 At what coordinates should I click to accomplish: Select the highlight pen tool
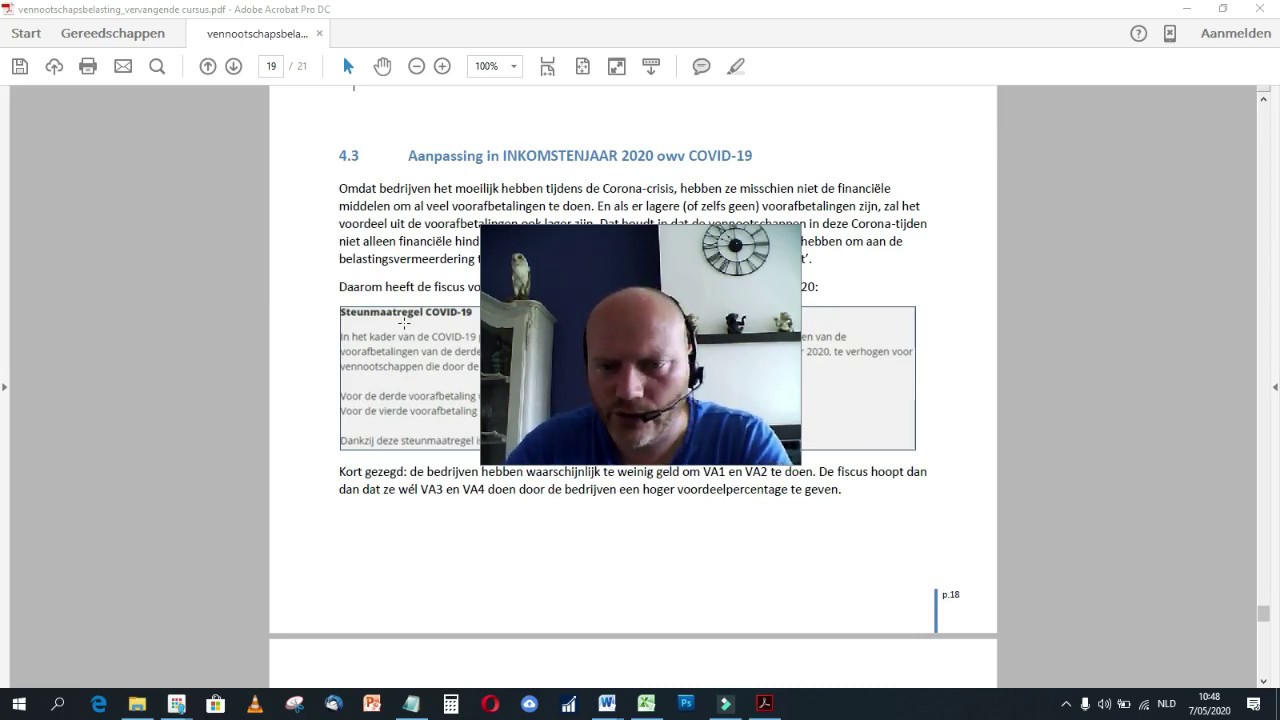point(736,66)
